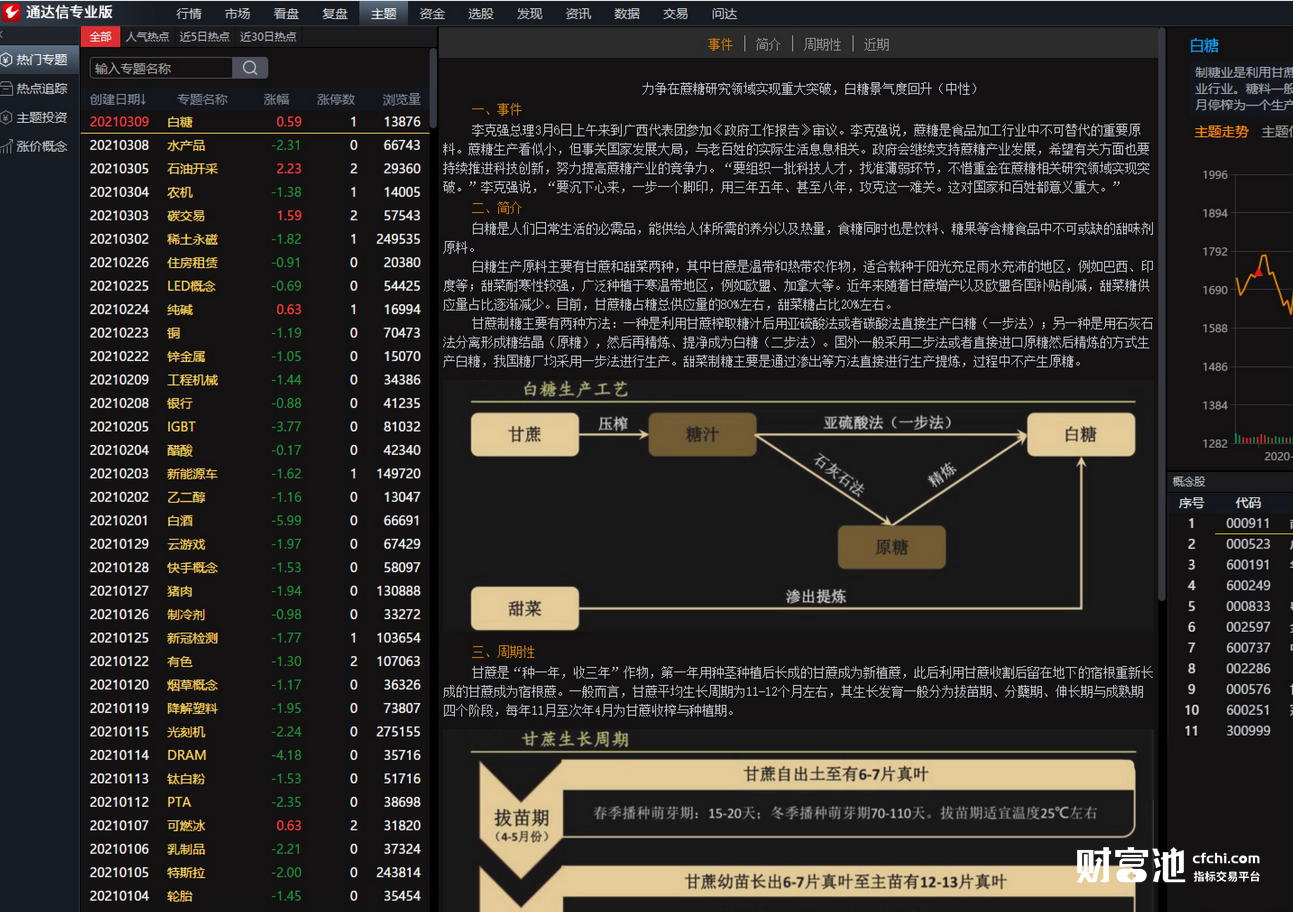Sort by 专题名称 column header
Screen dimensions: 1293x912
(202, 99)
